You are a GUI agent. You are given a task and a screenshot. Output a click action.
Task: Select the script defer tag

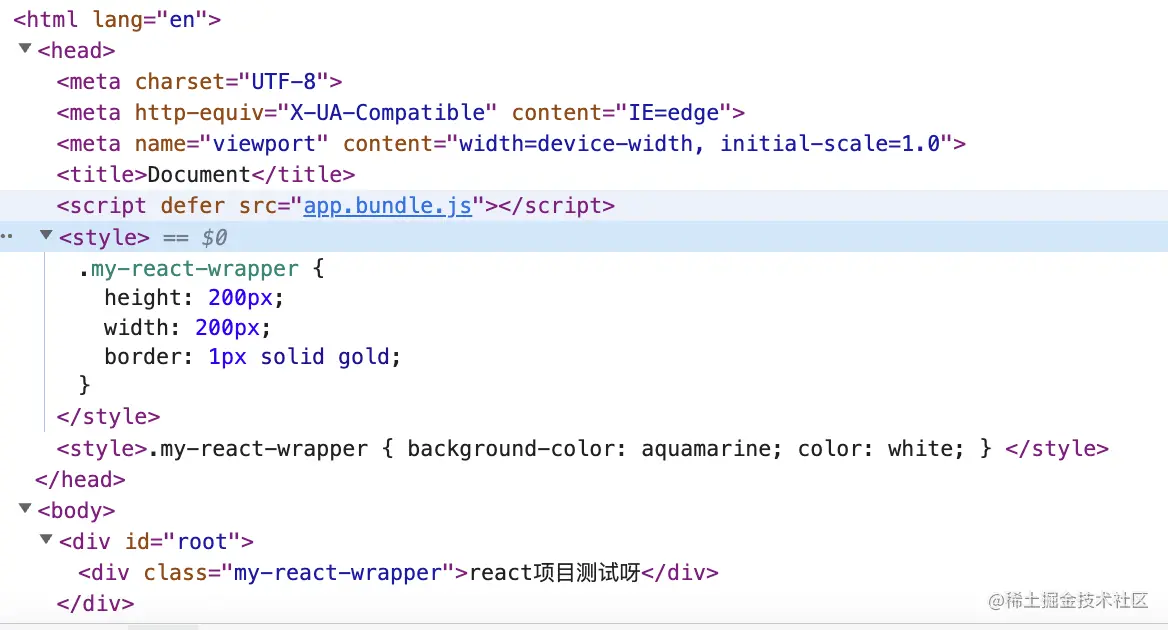pyautogui.click(x=336, y=206)
